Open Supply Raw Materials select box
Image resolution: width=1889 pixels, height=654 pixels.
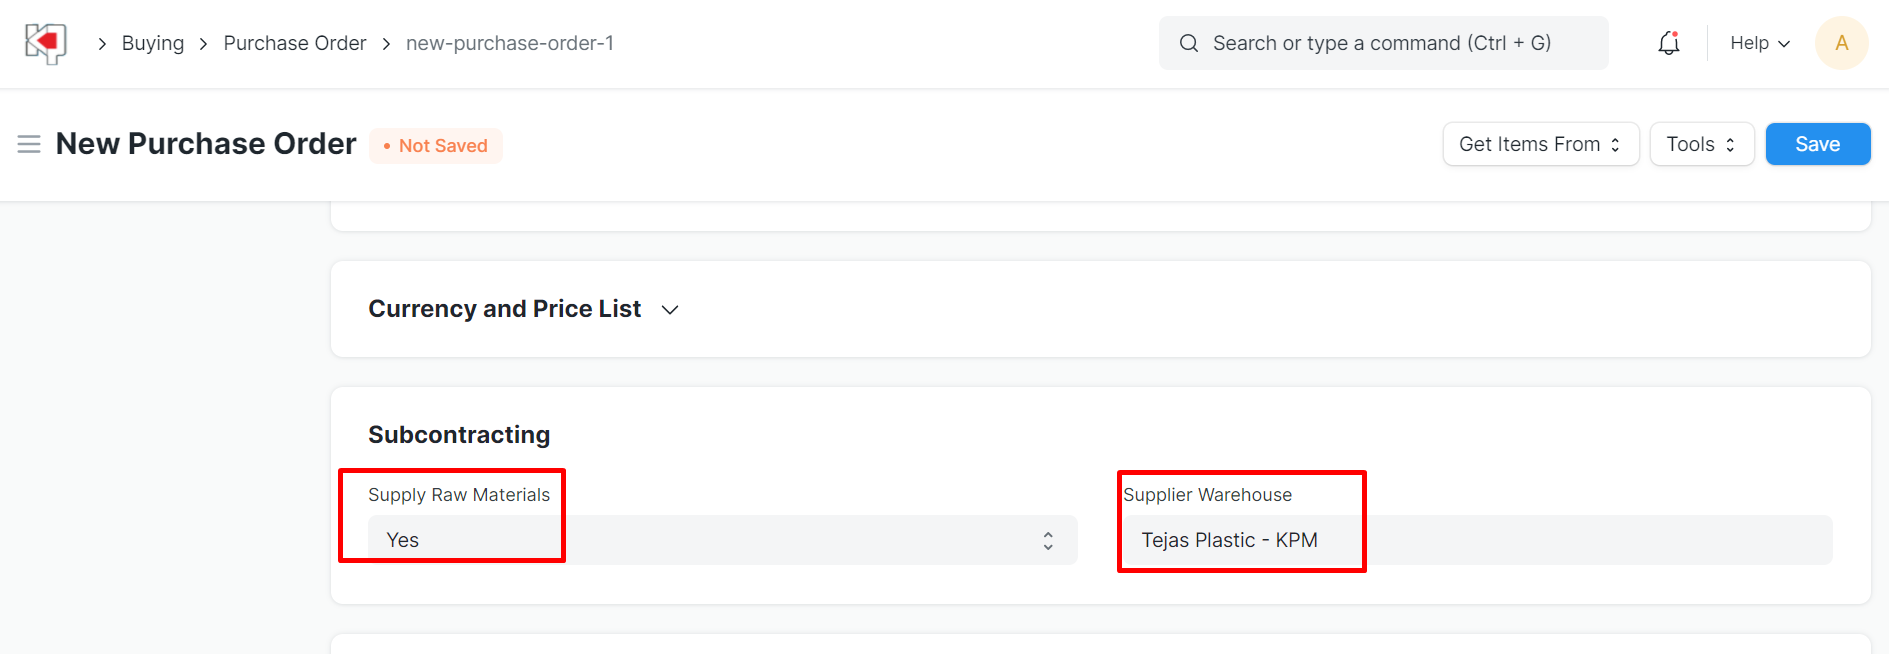click(x=720, y=540)
